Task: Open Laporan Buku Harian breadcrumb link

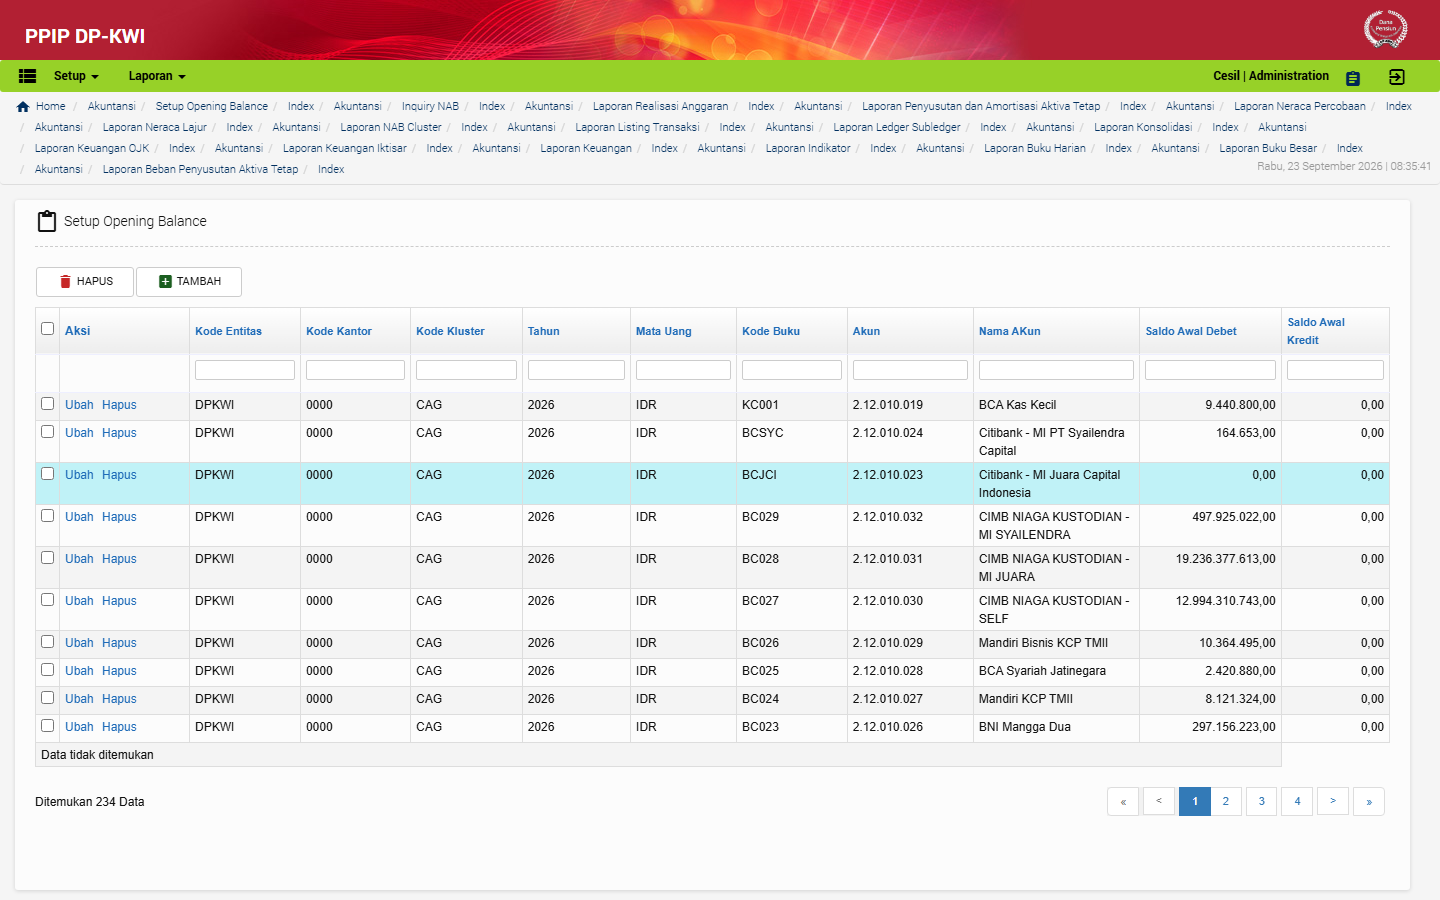Action: 1035,148
